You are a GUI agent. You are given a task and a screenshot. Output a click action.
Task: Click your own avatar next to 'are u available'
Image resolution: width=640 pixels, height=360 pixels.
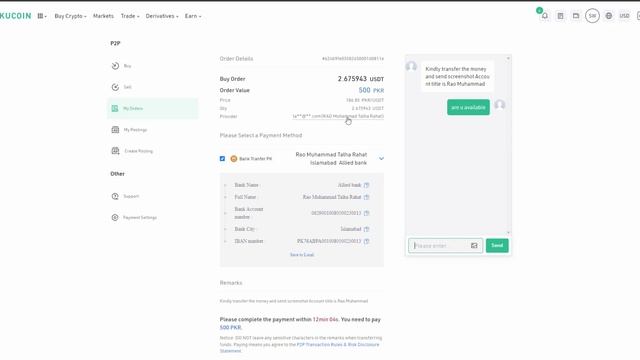click(x=500, y=104)
